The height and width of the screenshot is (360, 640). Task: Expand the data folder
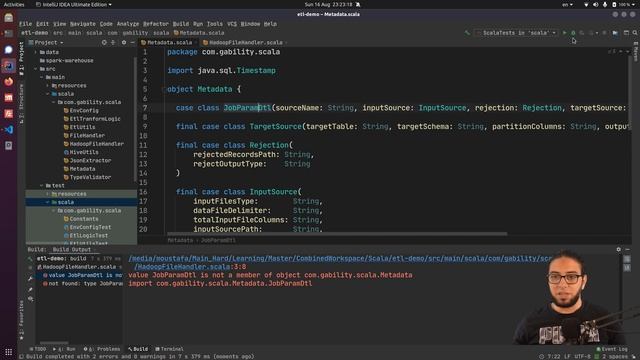pos(36,52)
